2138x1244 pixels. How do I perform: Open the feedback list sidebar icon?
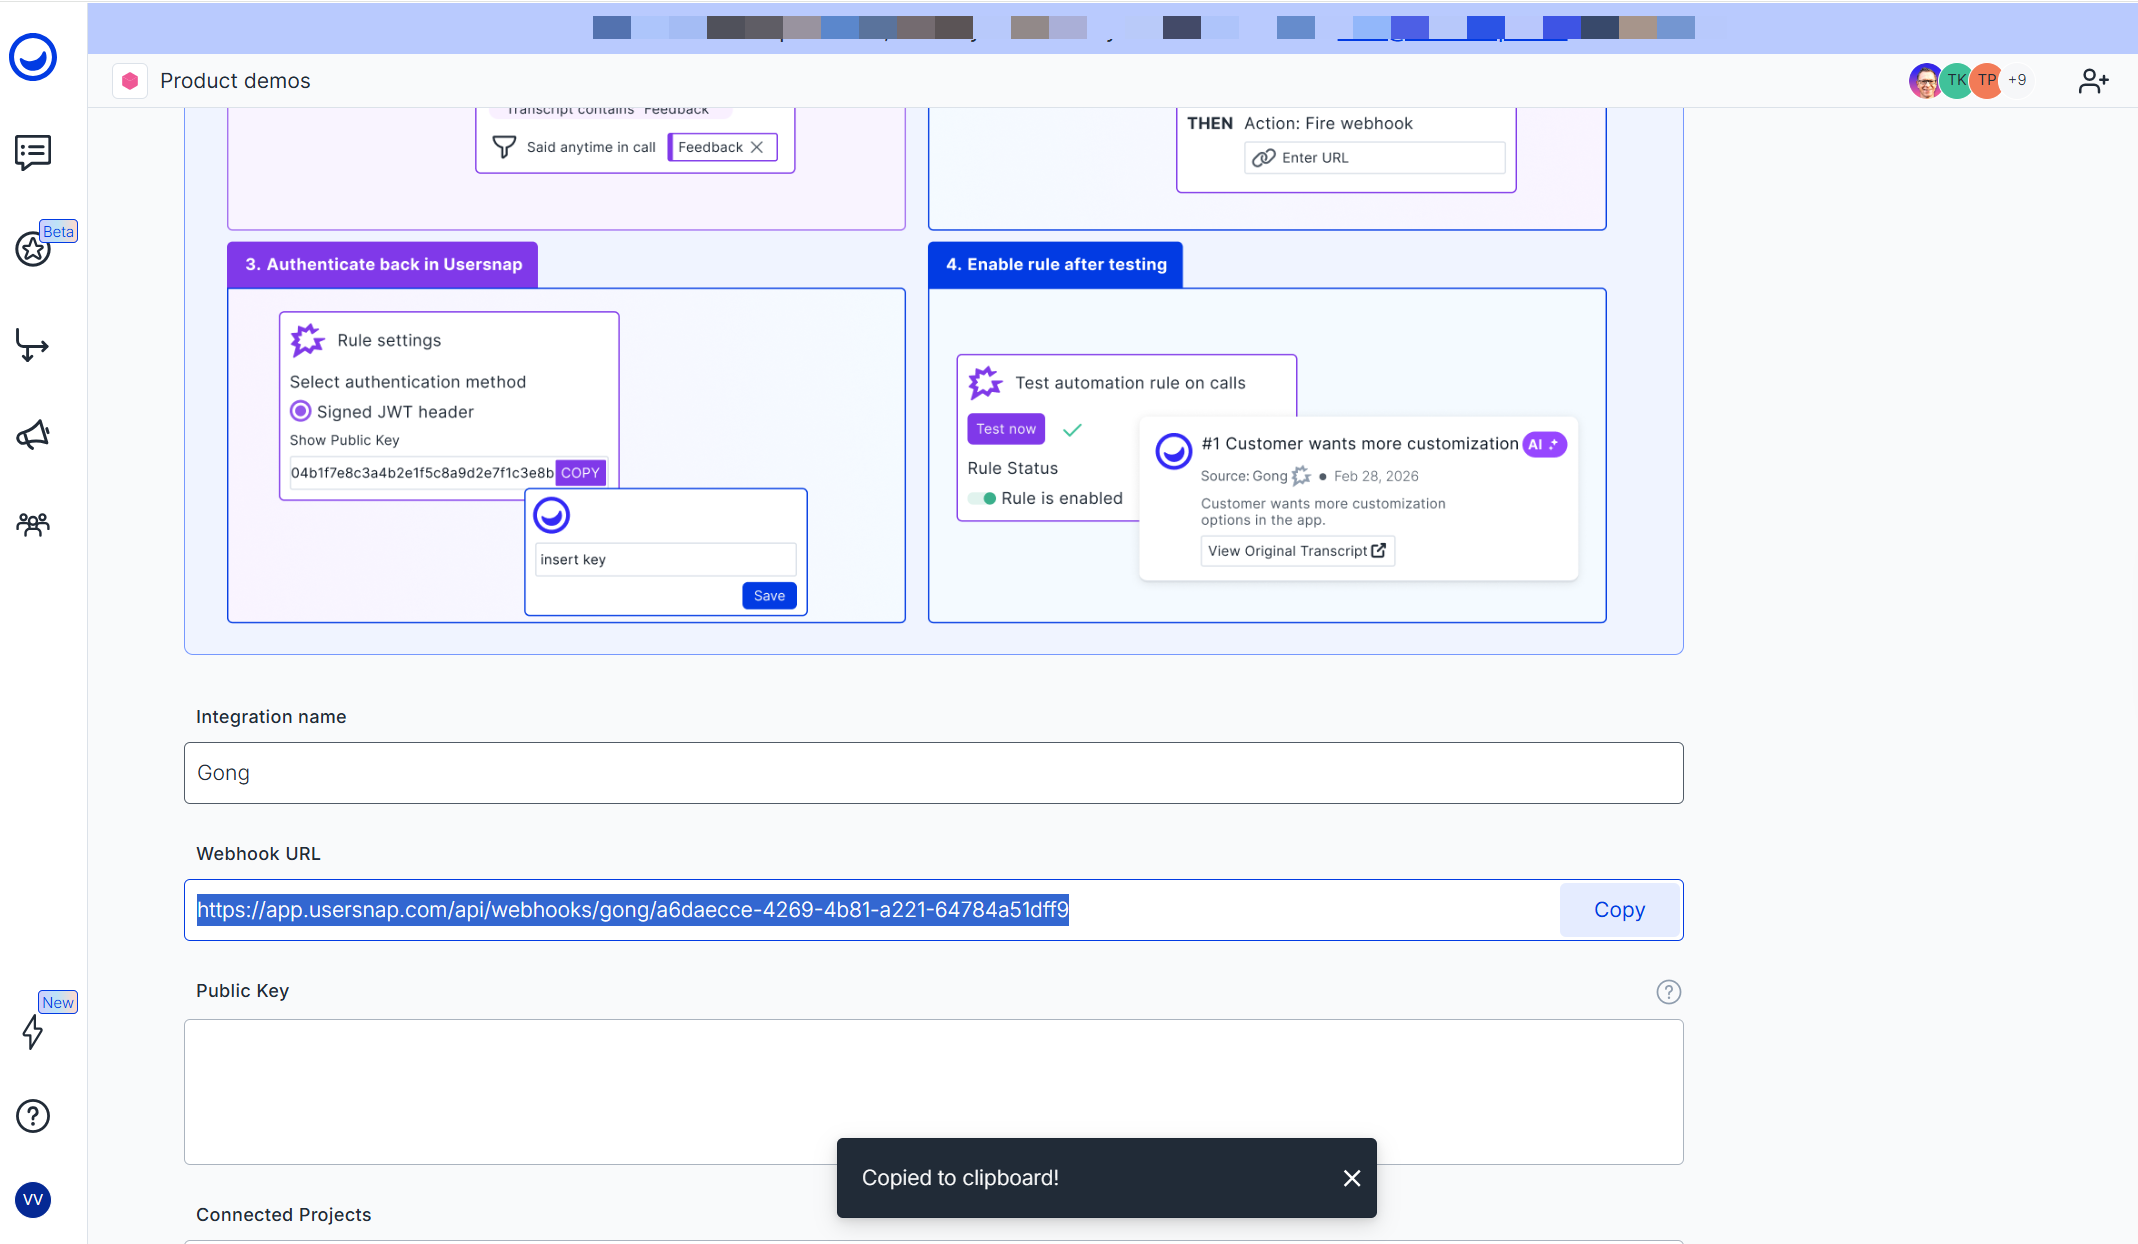[x=33, y=152]
